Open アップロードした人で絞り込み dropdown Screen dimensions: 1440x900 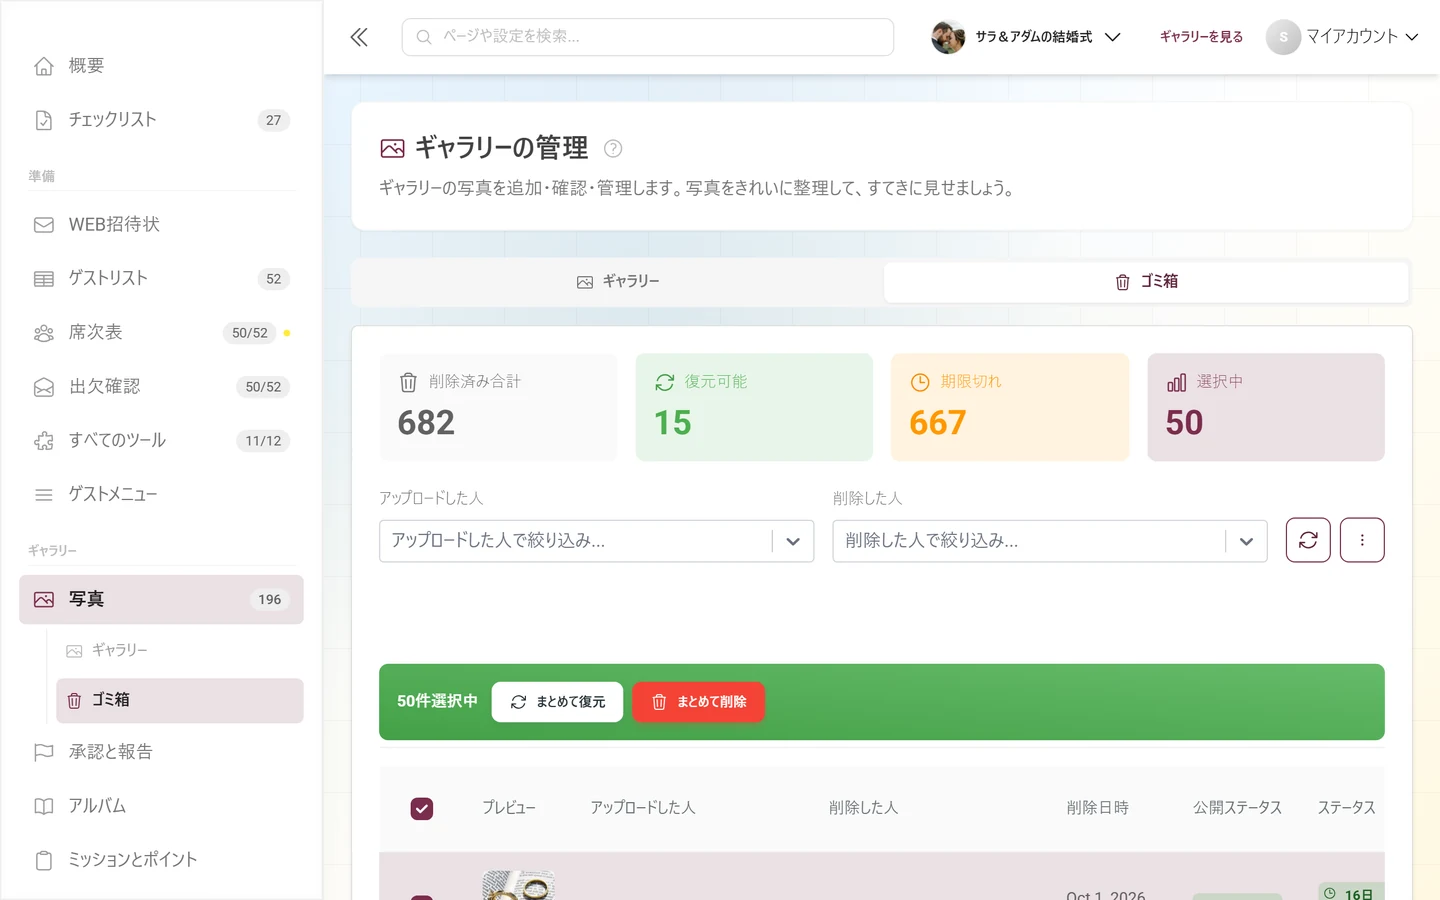(x=597, y=541)
